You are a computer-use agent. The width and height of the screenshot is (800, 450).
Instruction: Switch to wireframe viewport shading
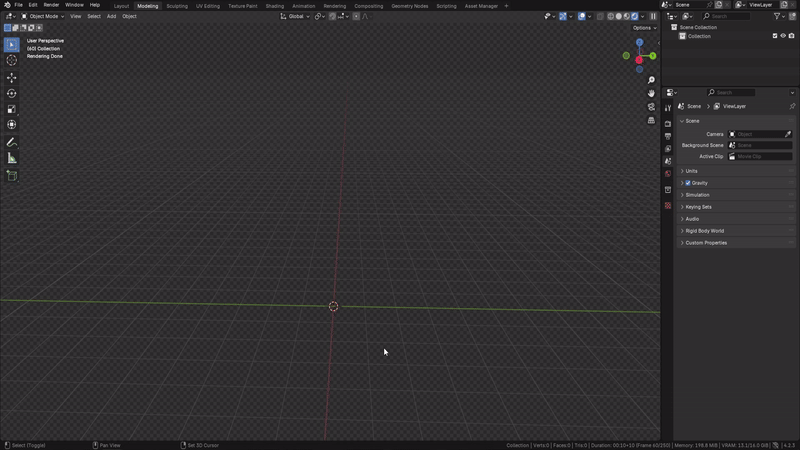pos(611,16)
